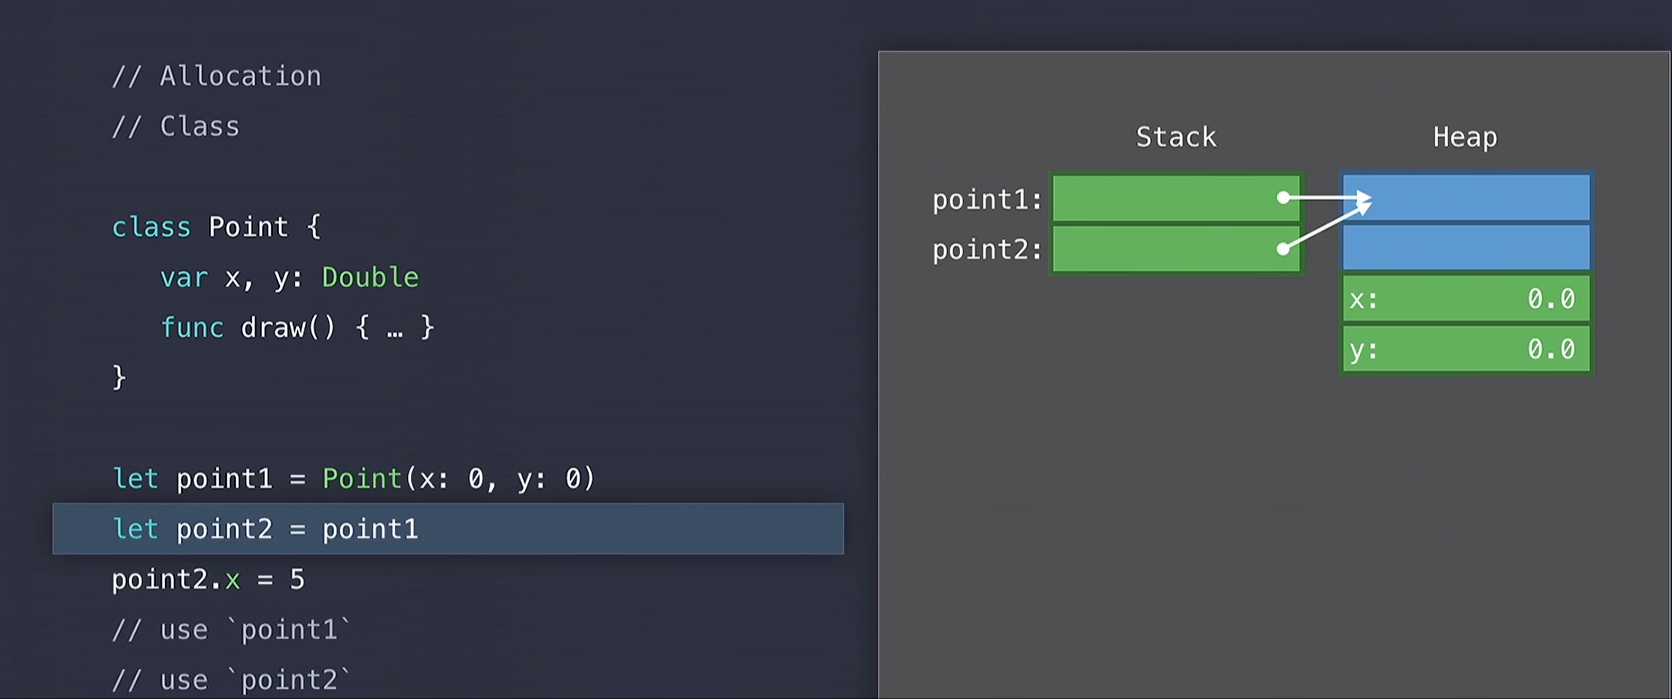Click the "// Allocation" comment line
Viewport: 1672px width, 699px height.
click(216, 77)
